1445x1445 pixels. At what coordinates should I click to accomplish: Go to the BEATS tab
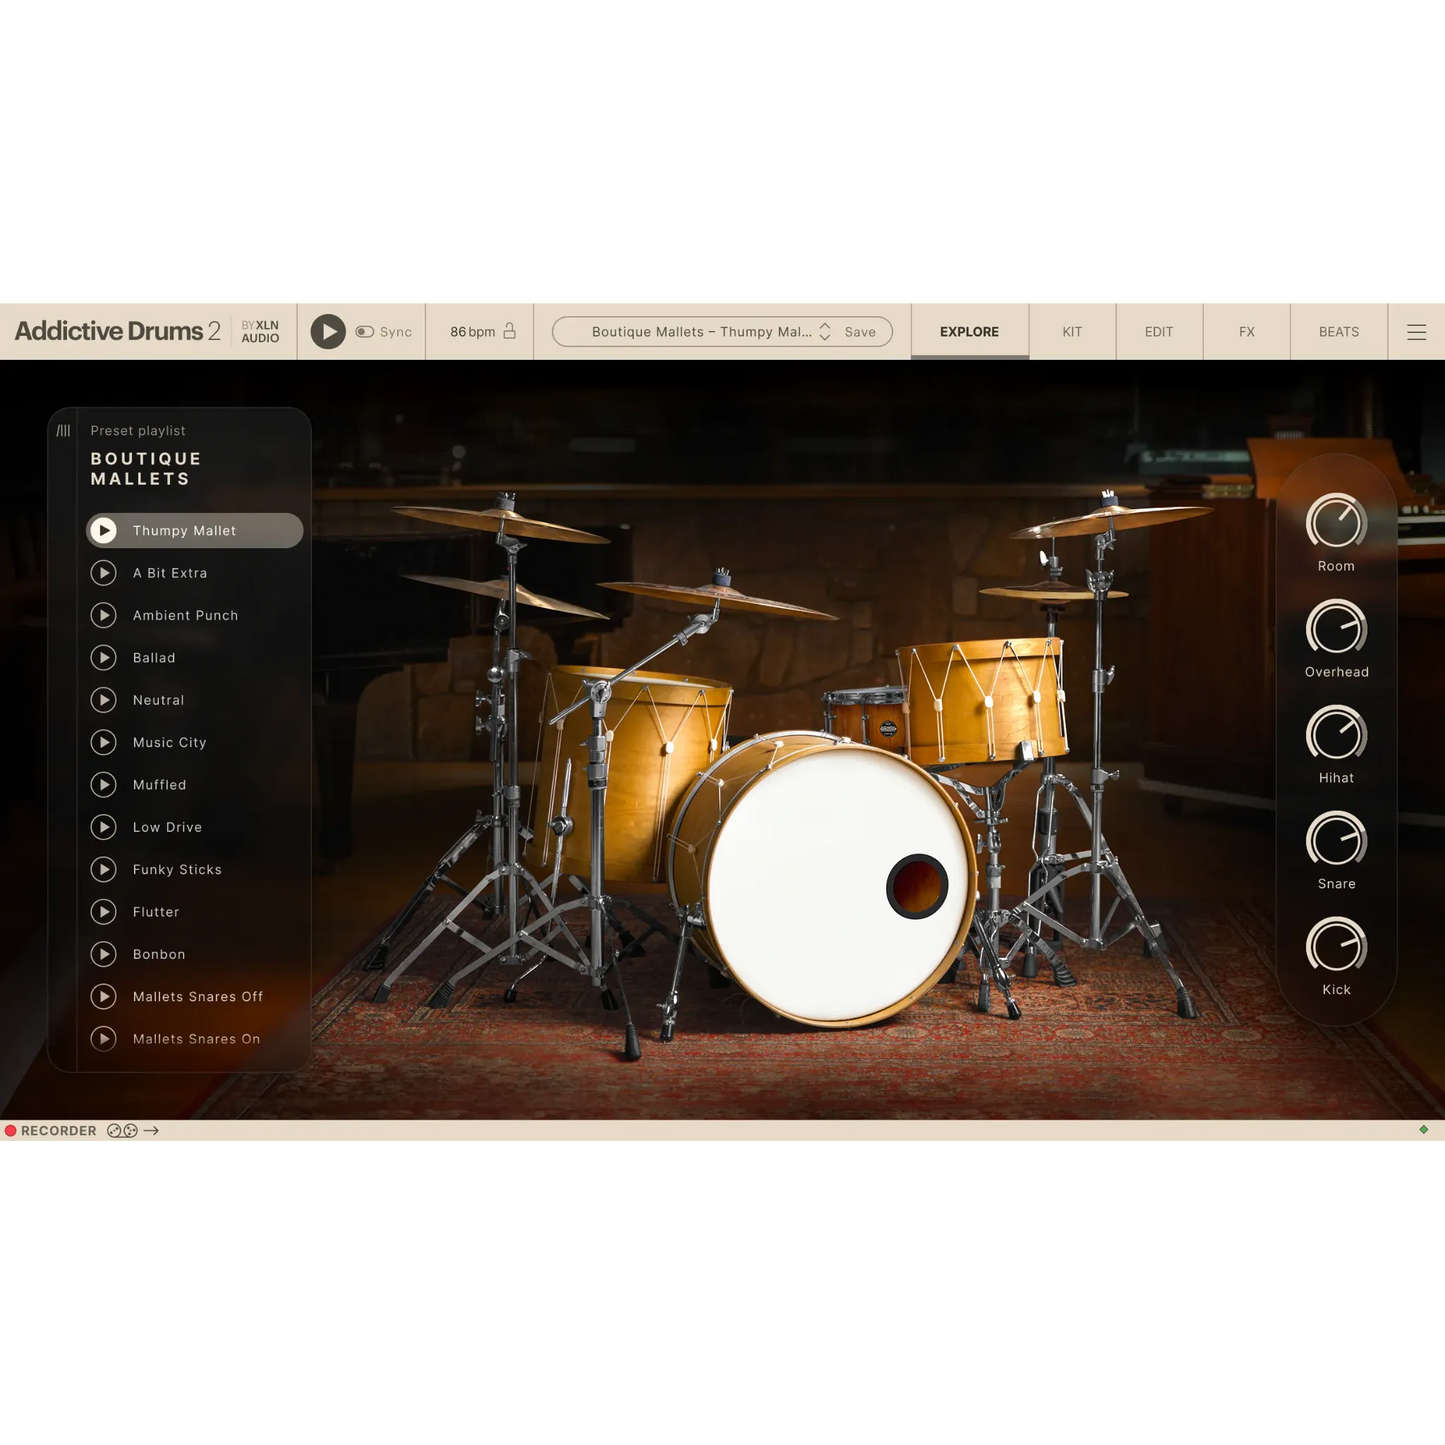(1339, 332)
